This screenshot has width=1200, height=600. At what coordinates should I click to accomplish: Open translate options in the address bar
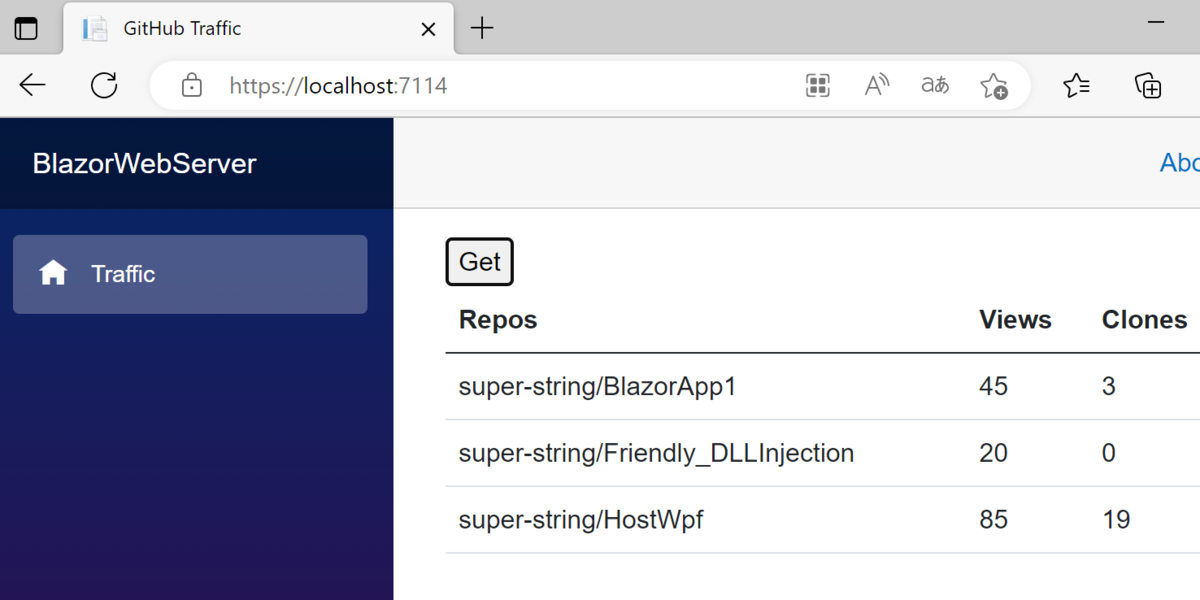coord(934,85)
